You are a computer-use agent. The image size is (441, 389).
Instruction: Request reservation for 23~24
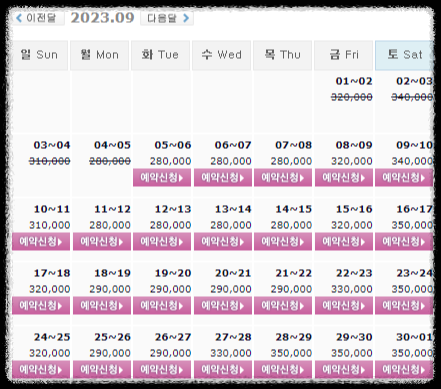point(404,305)
